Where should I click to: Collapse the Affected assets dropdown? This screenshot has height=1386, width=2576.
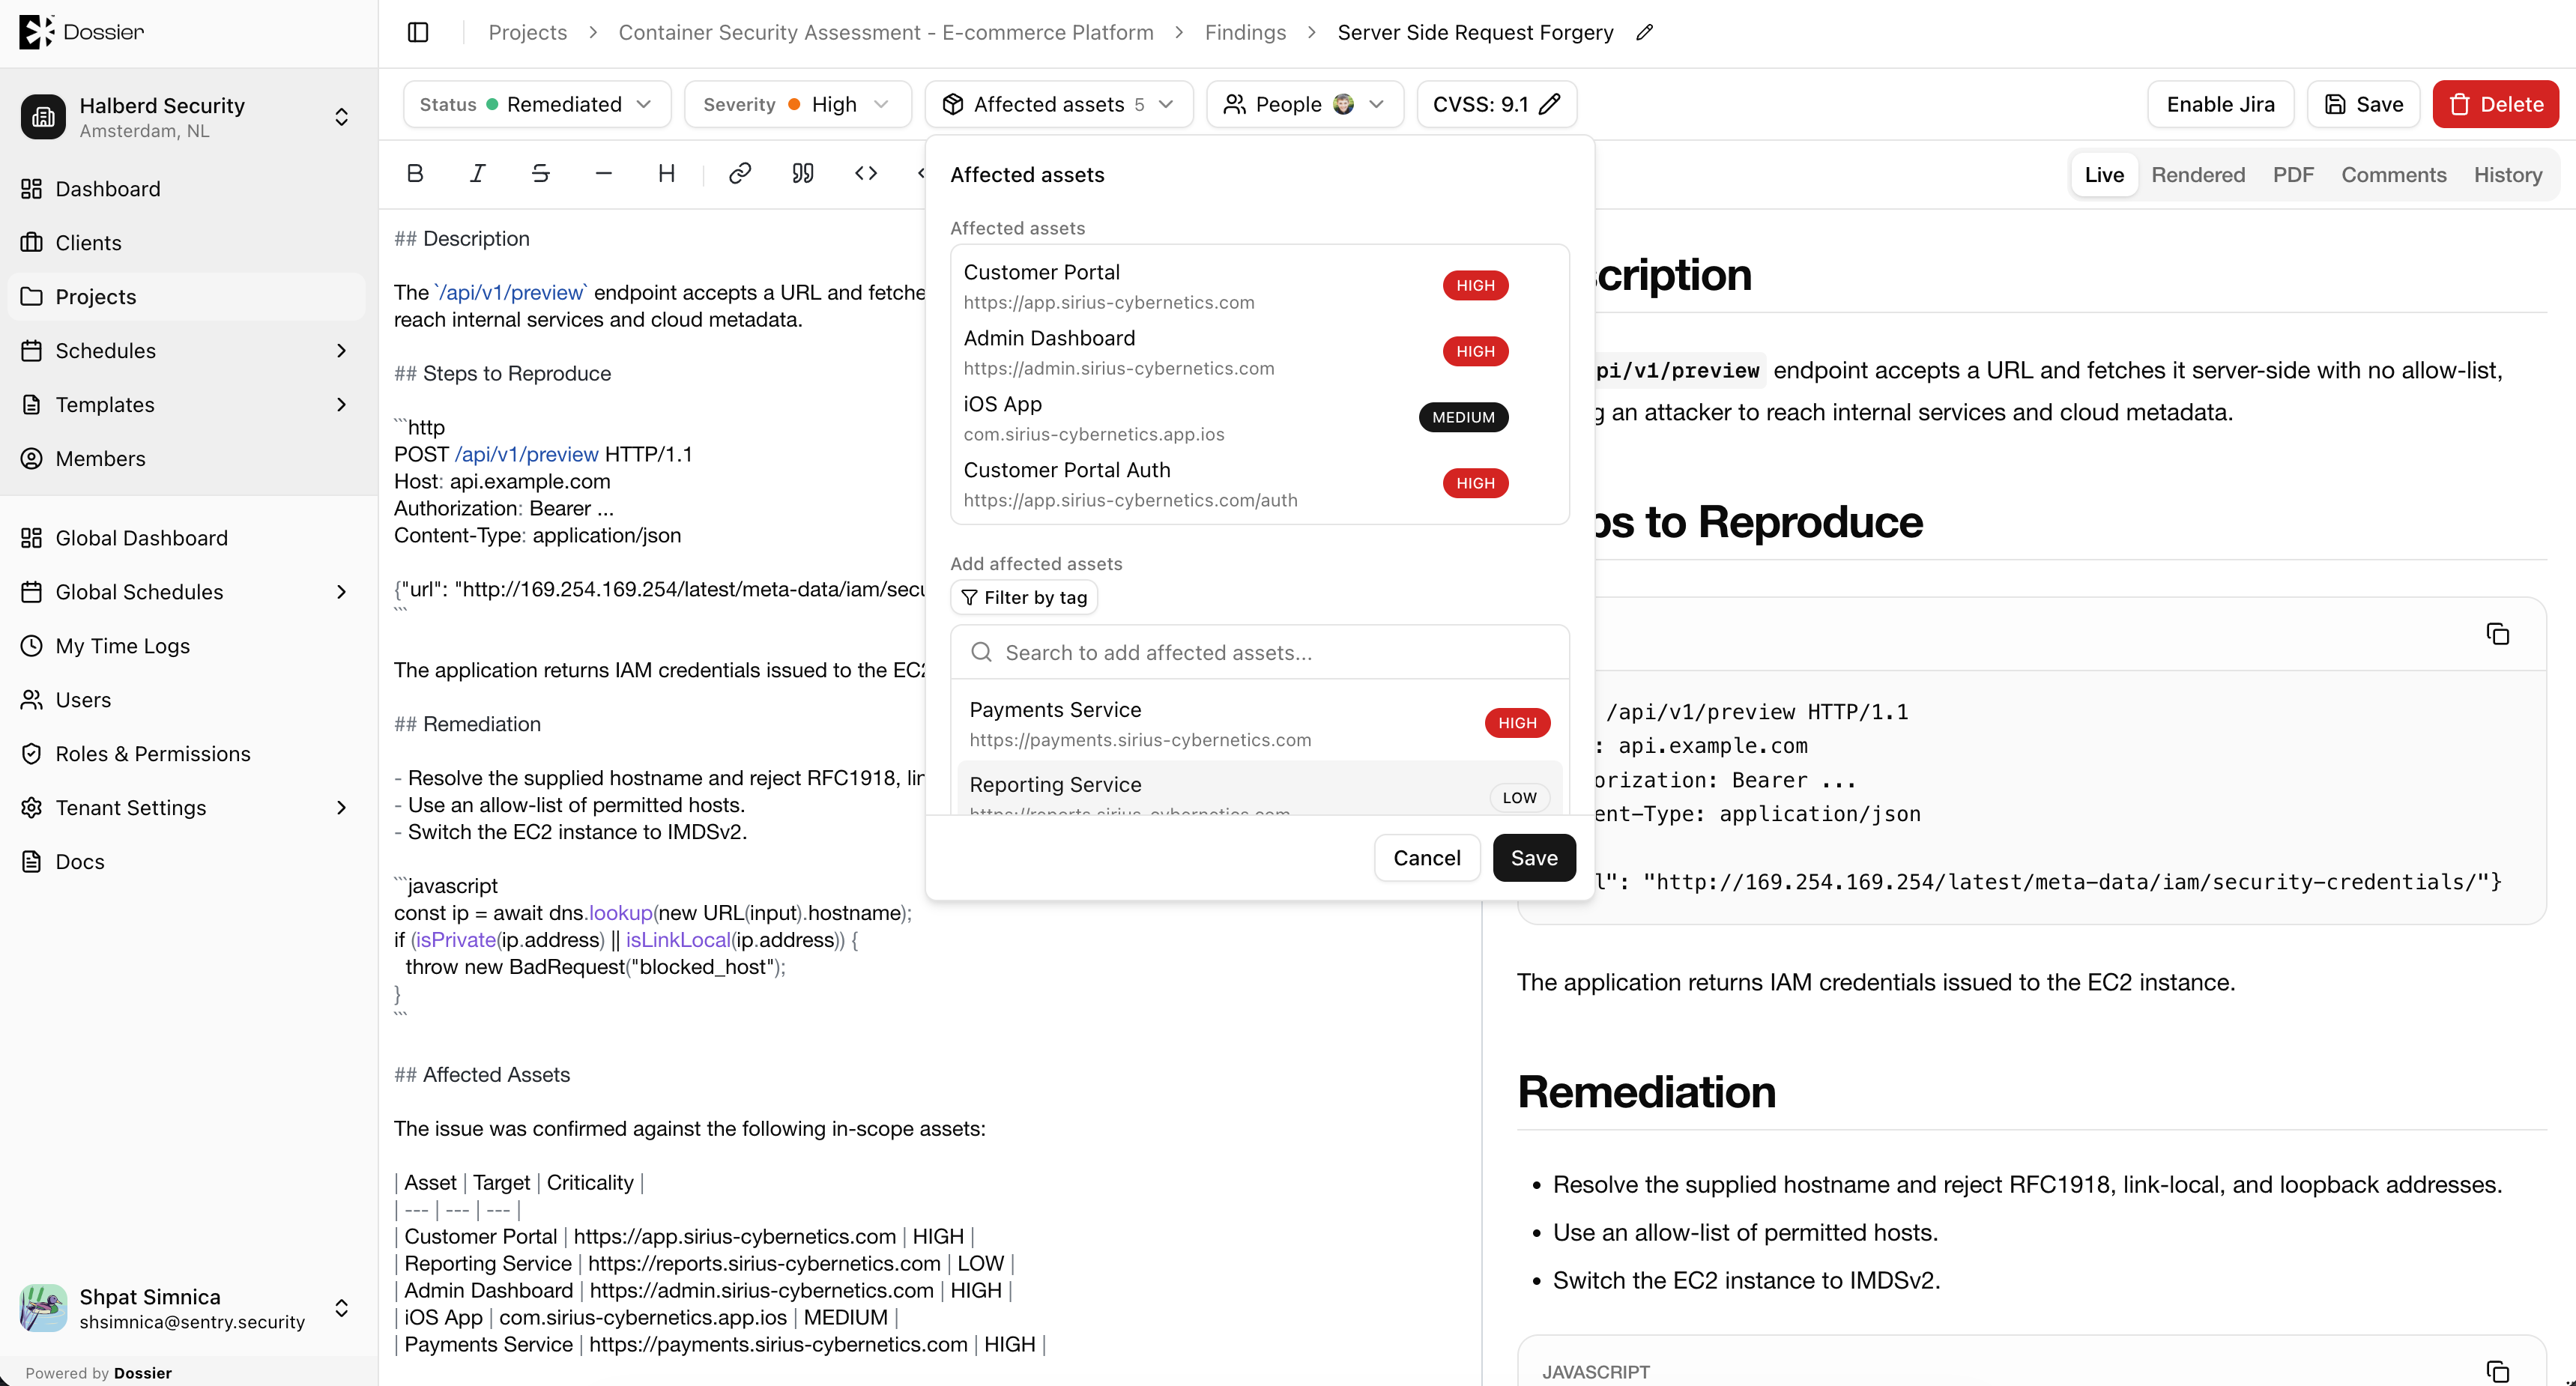1059,104
